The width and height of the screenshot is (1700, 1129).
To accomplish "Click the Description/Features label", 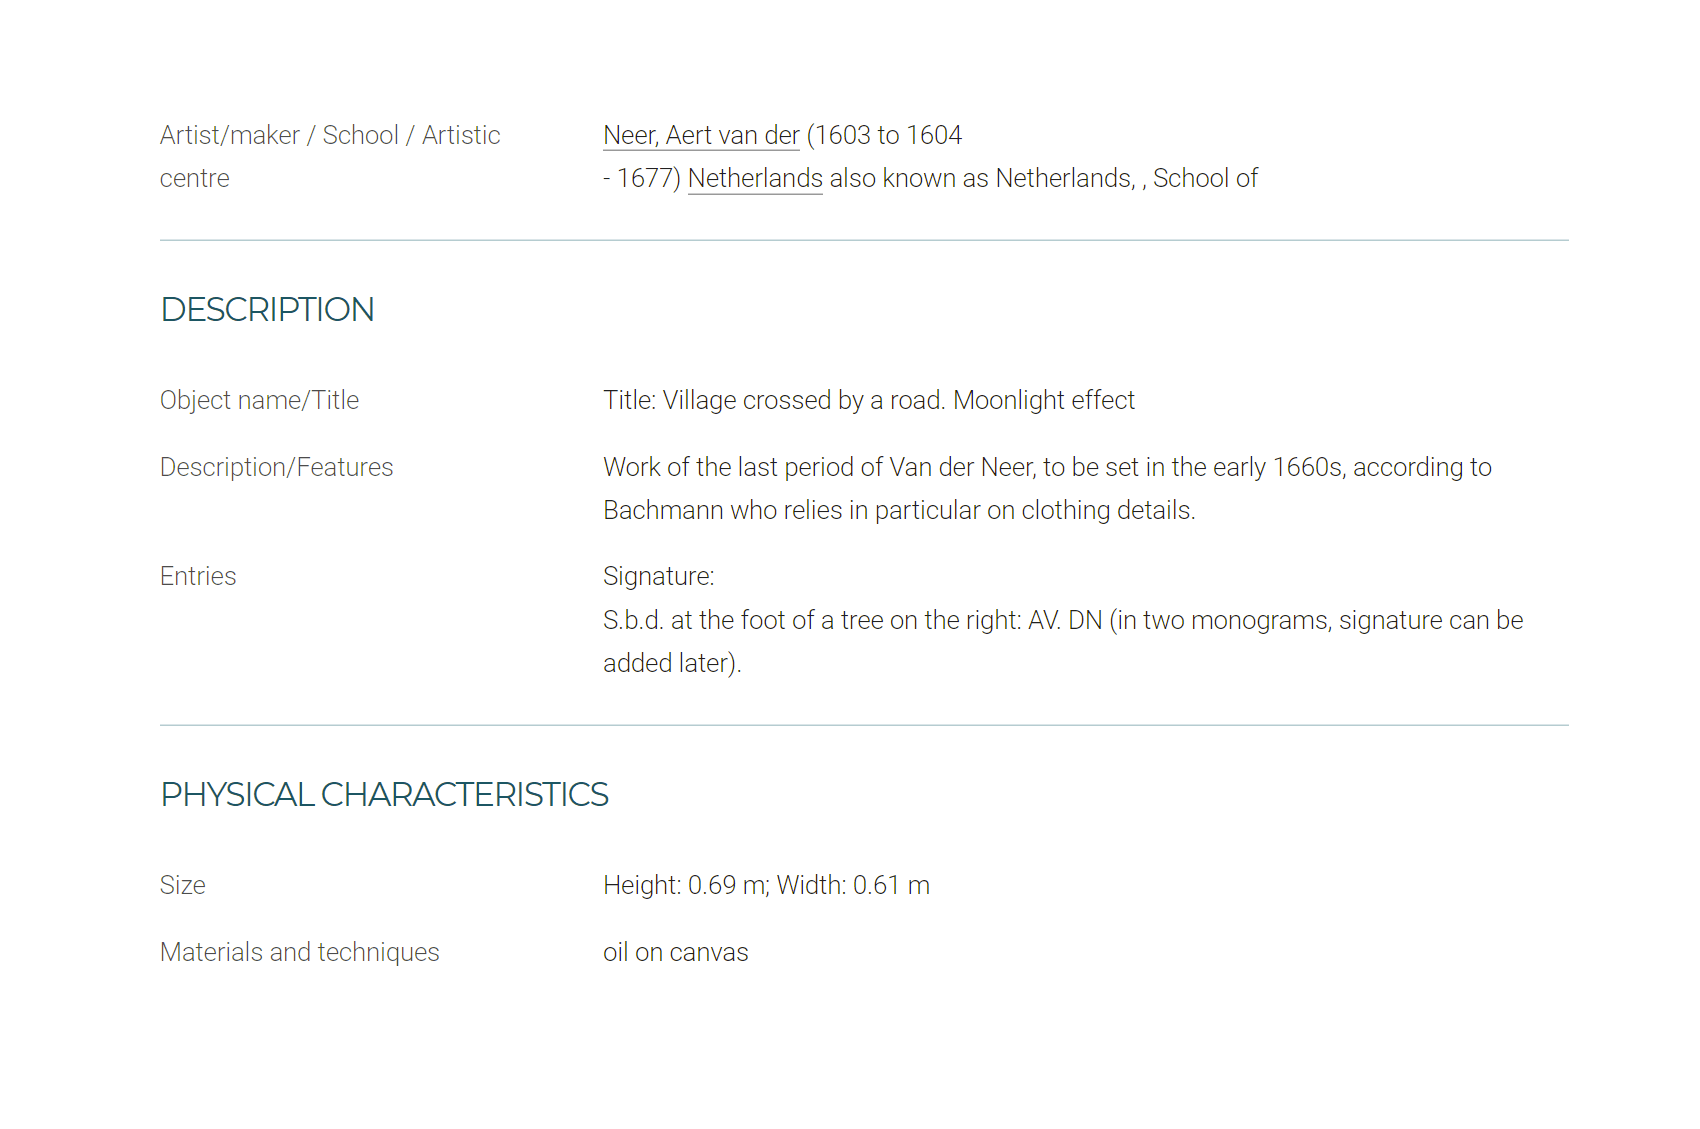I will click(x=276, y=467).
